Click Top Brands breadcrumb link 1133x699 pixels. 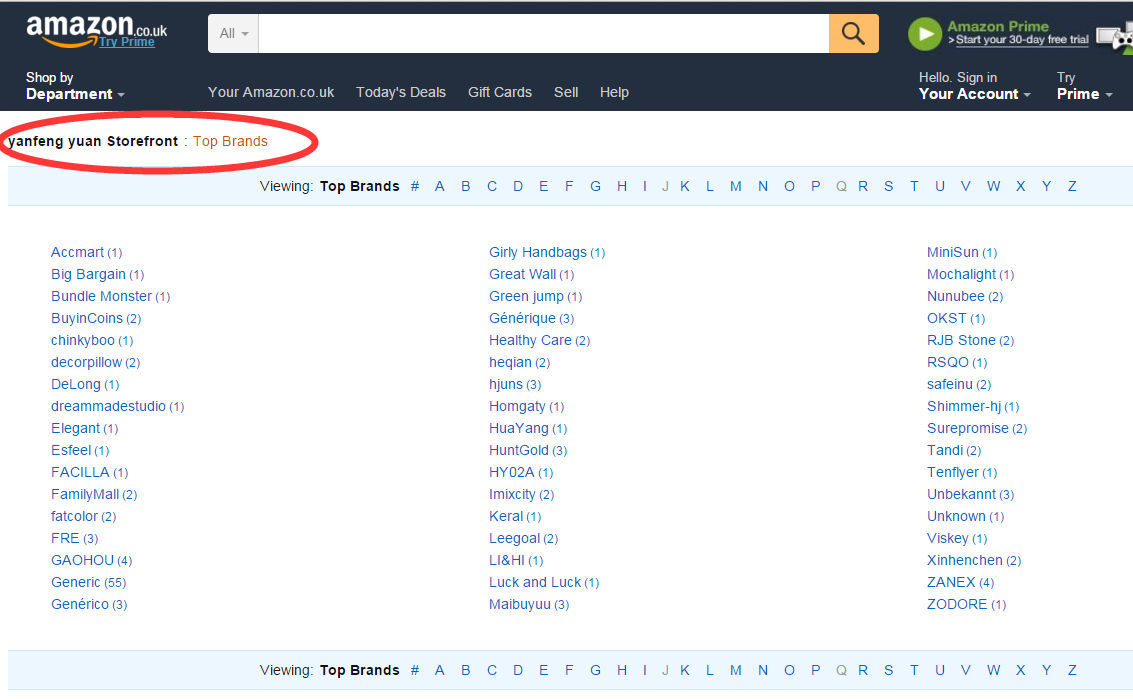[x=230, y=142]
